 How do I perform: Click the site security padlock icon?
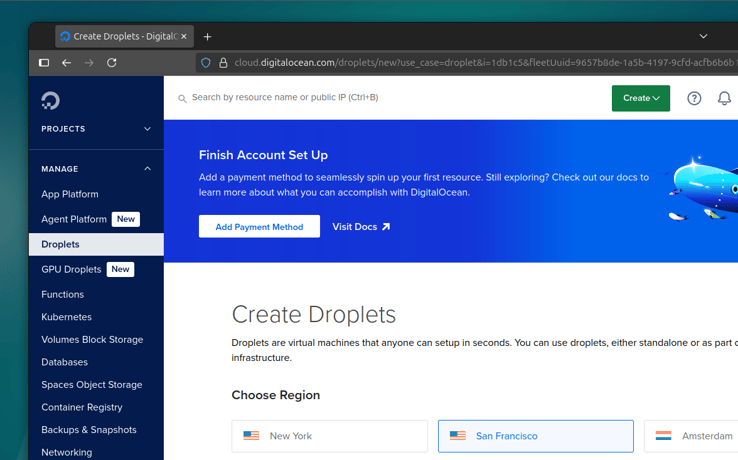pyautogui.click(x=224, y=63)
